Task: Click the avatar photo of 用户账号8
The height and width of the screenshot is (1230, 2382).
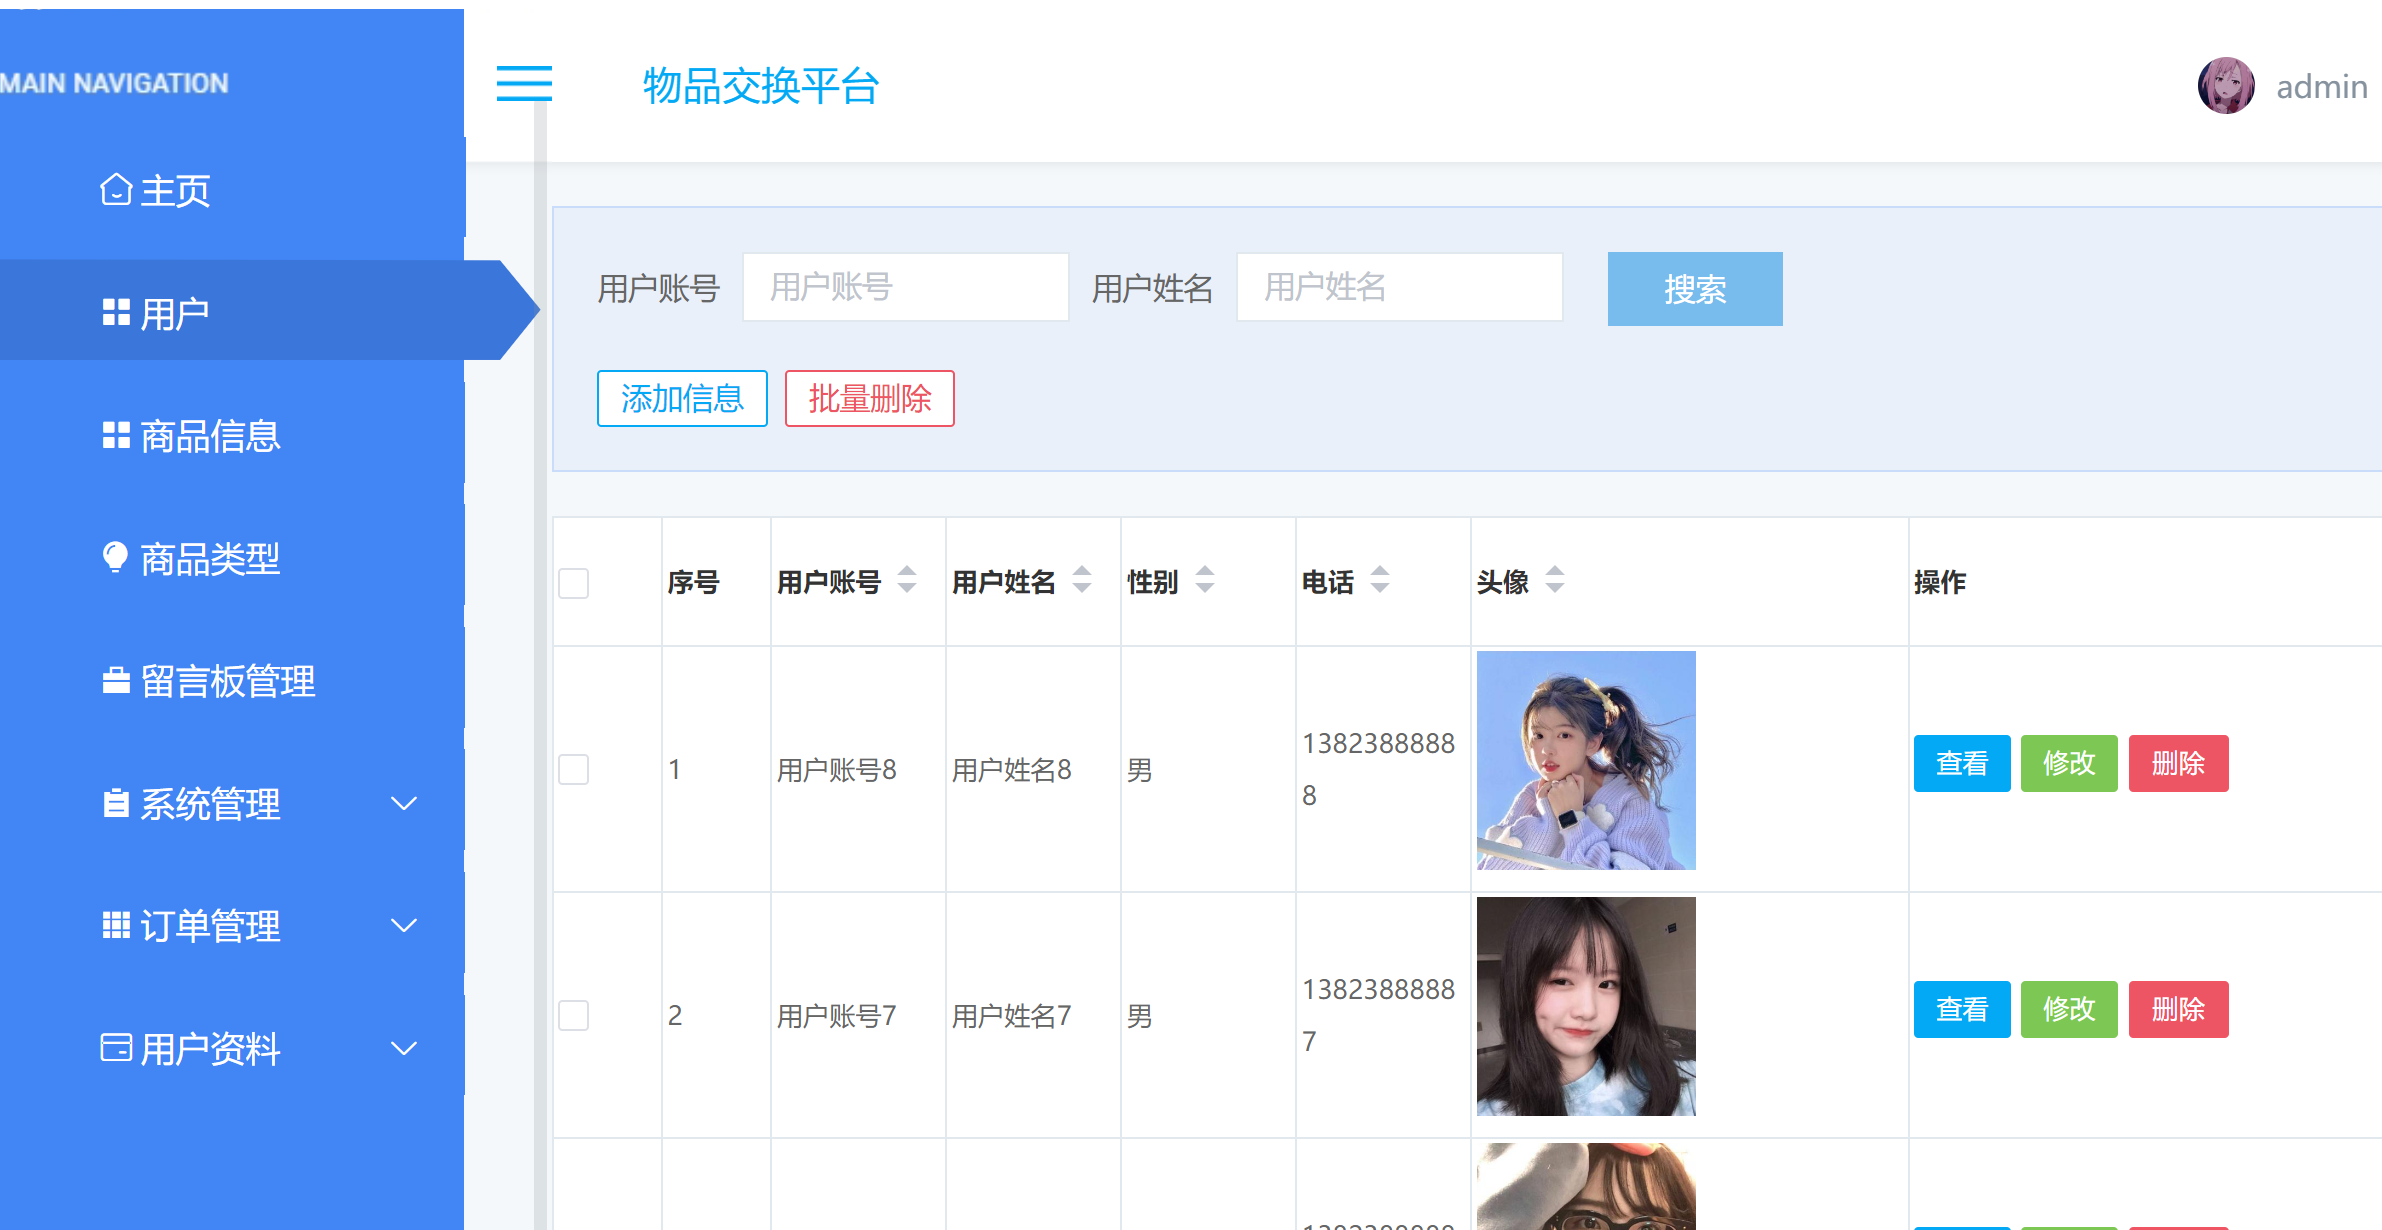Action: point(1584,762)
